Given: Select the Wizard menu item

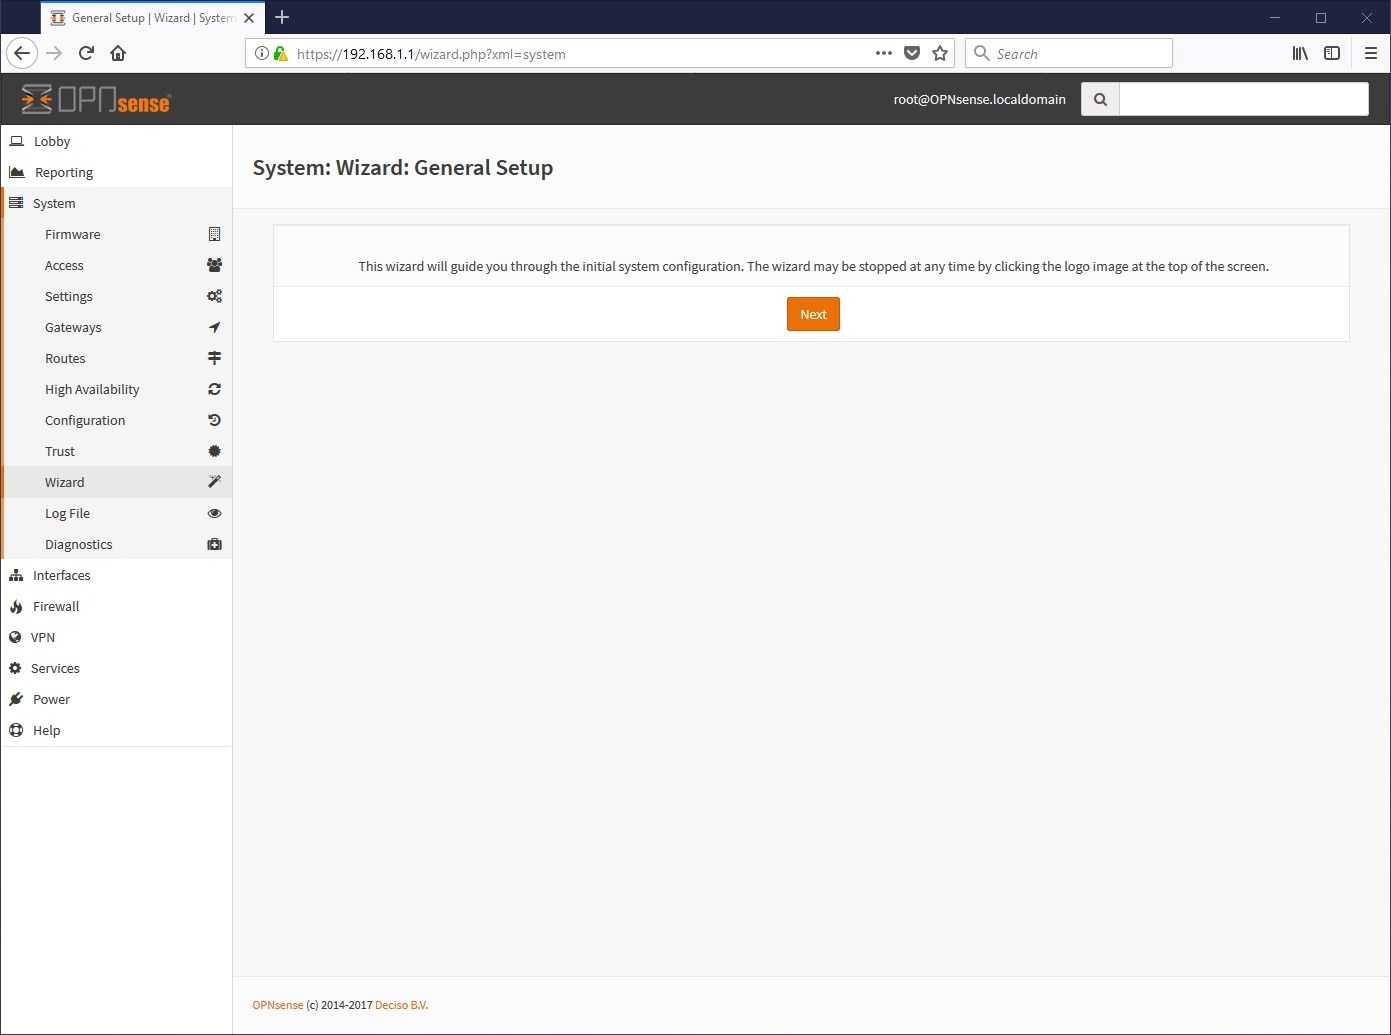Looking at the screenshot, I should click(x=65, y=482).
